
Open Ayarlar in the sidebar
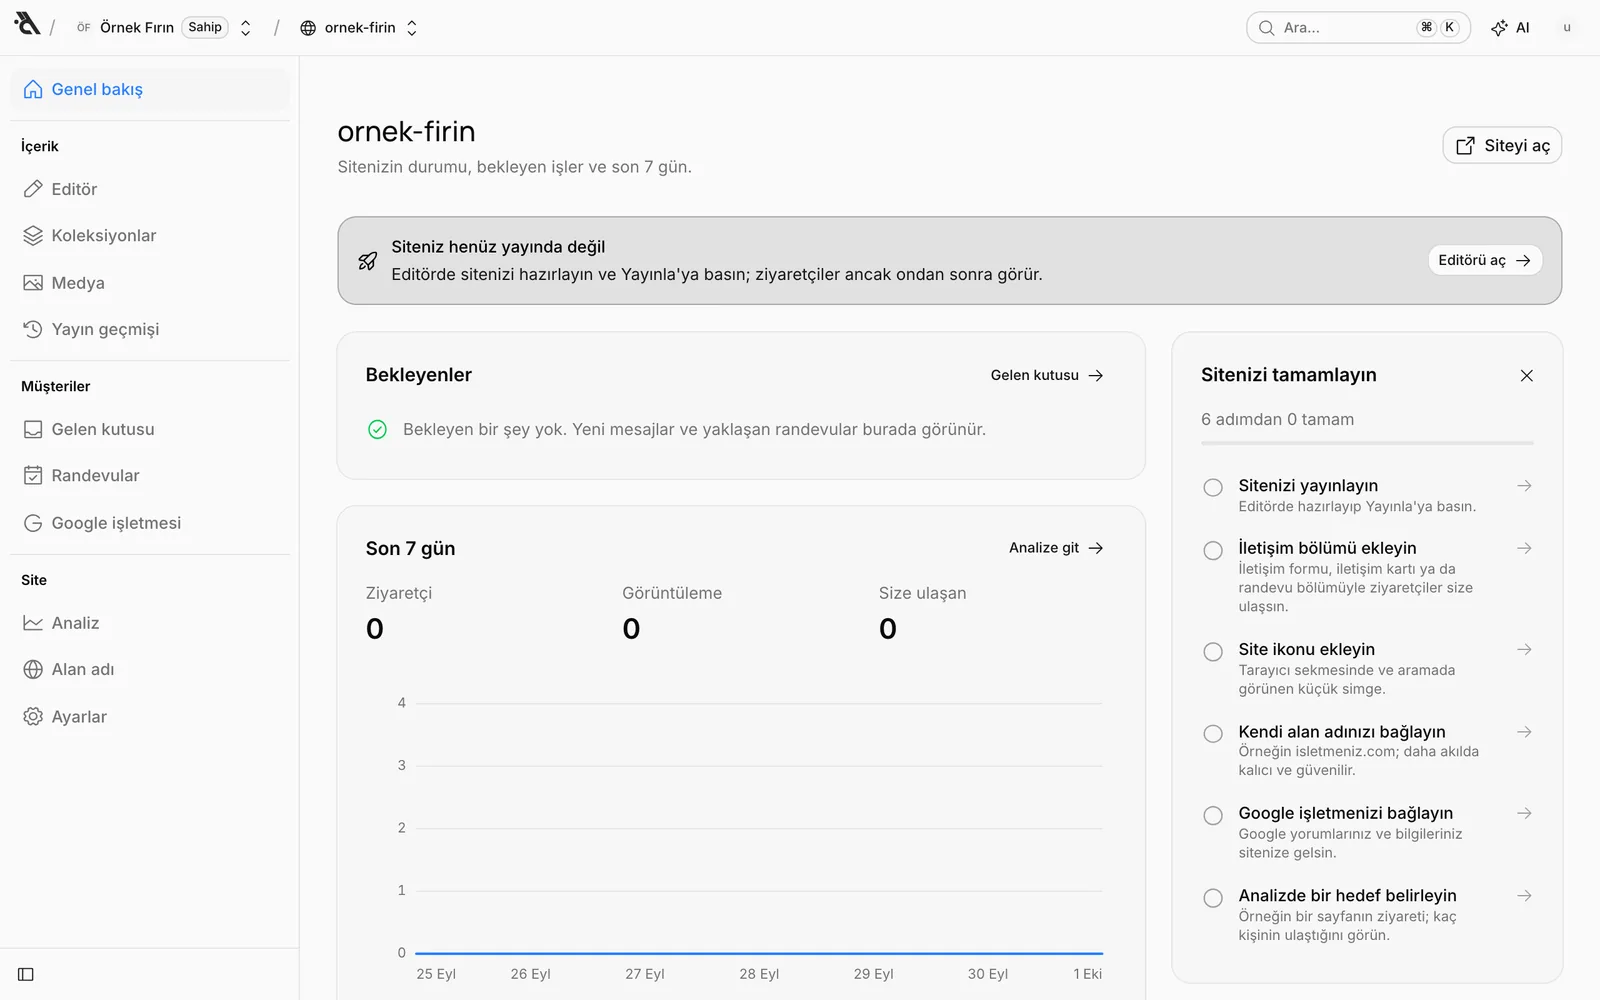150,717
